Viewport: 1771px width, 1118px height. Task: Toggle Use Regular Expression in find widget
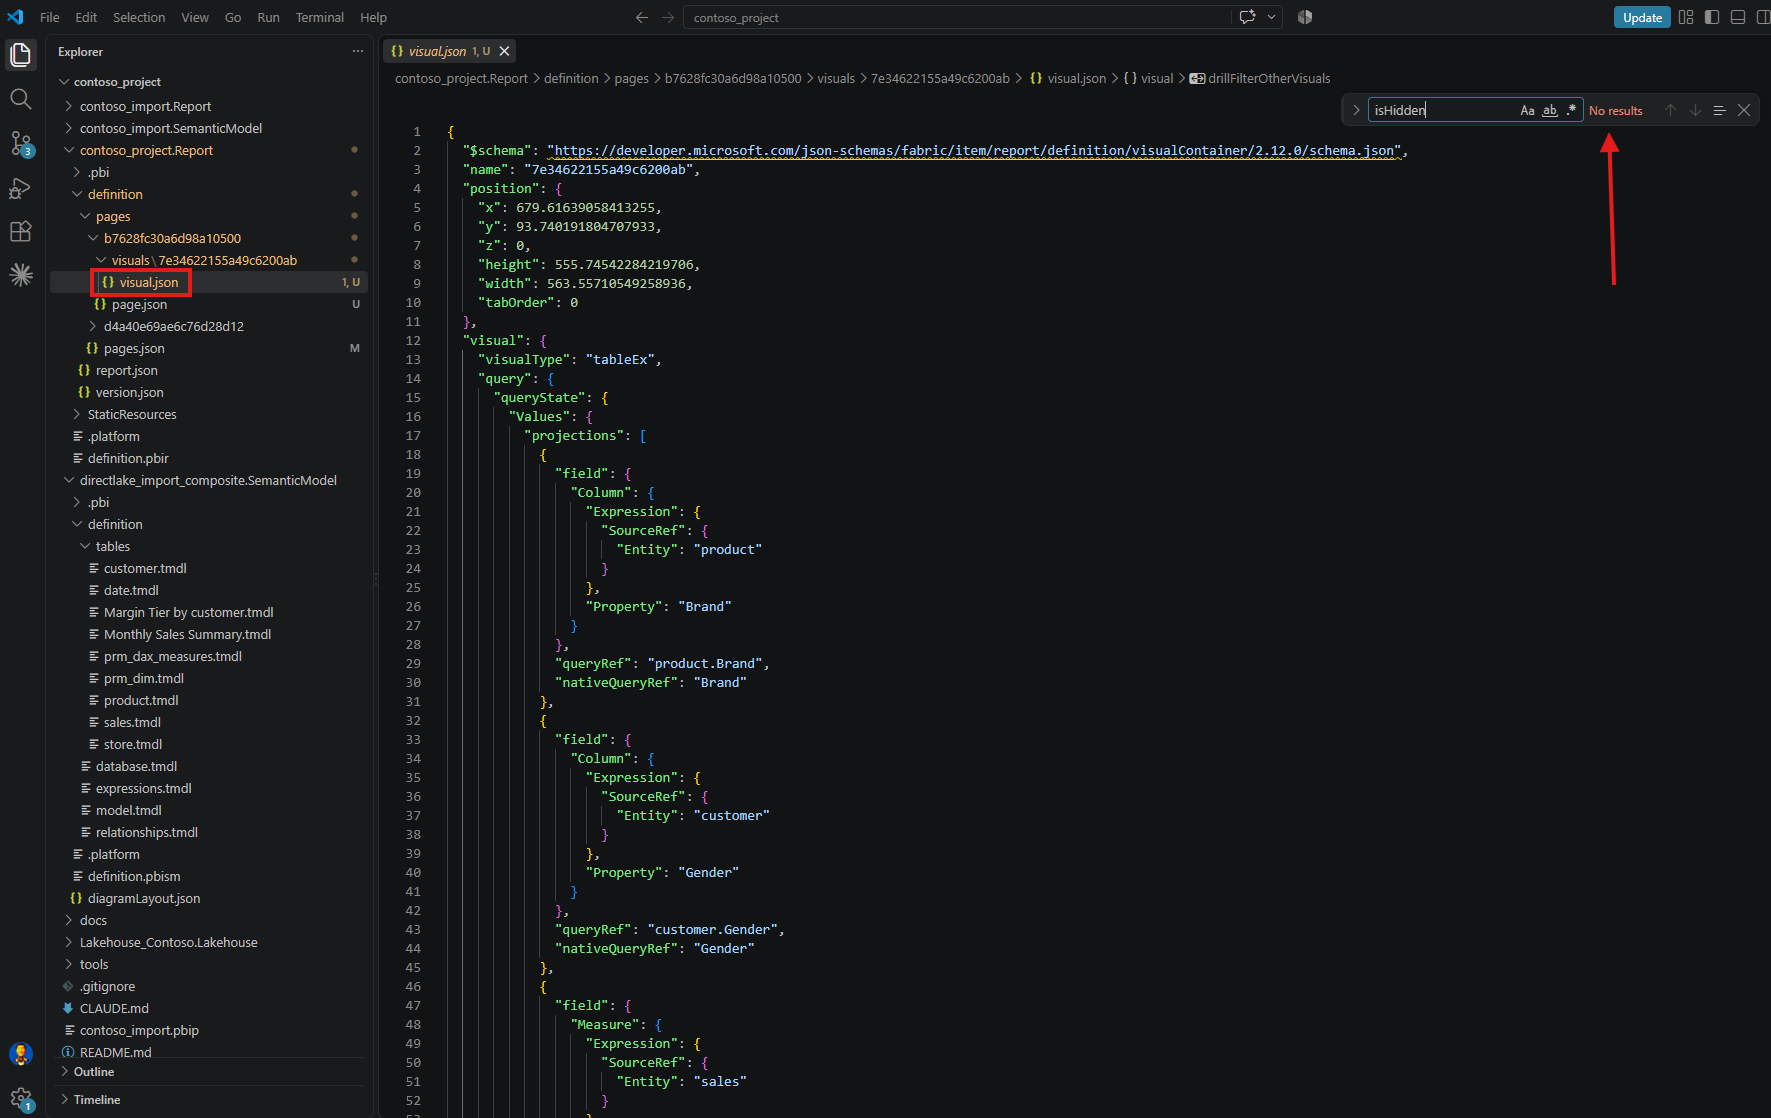pyautogui.click(x=1571, y=110)
